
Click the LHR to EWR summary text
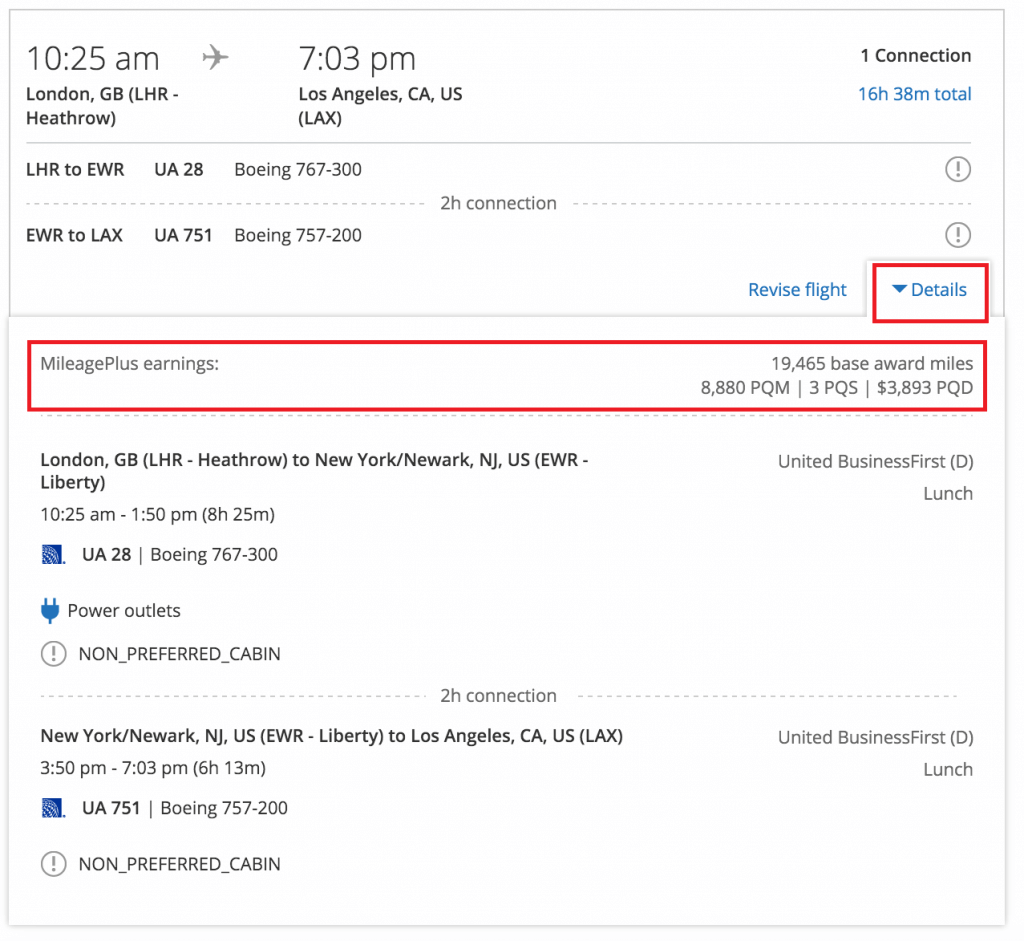[x=75, y=170]
